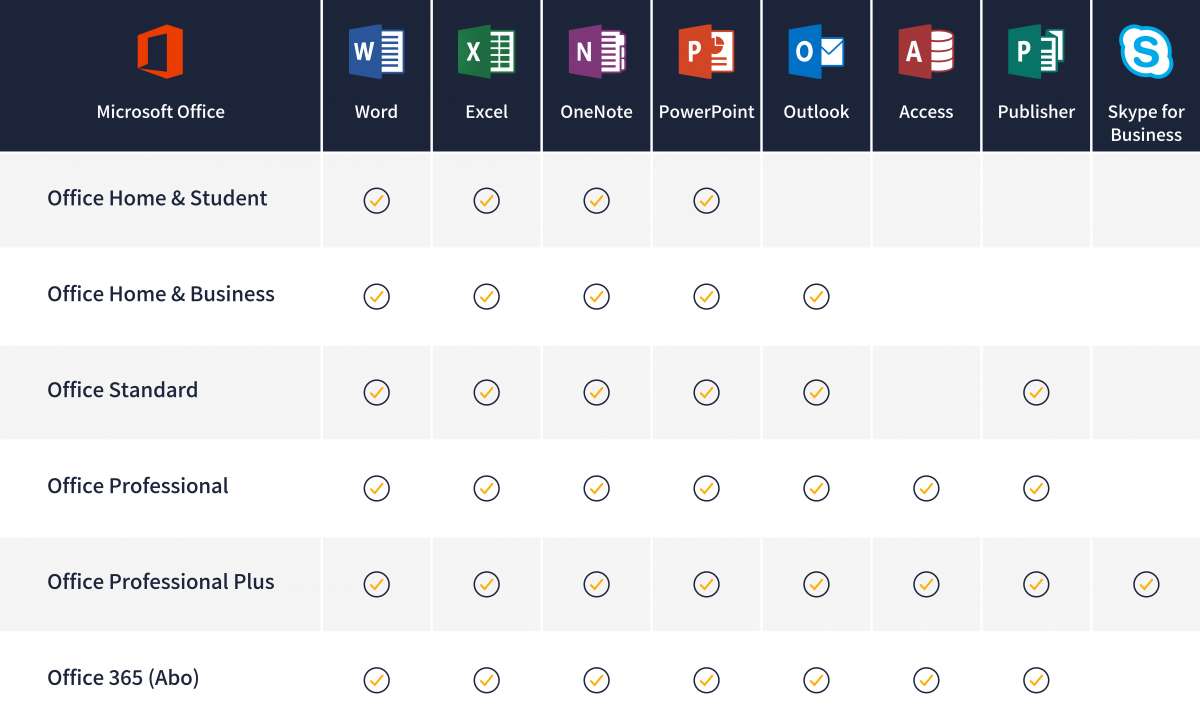
Task: Click the Office Standard row label
Action: tap(122, 390)
